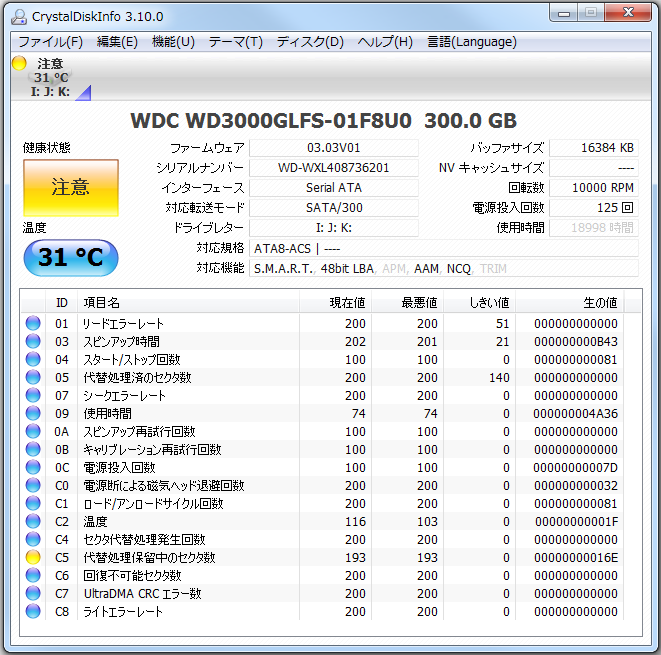Click the yellow caution disk status icon
The image size is (661, 655).
click(x=18, y=63)
